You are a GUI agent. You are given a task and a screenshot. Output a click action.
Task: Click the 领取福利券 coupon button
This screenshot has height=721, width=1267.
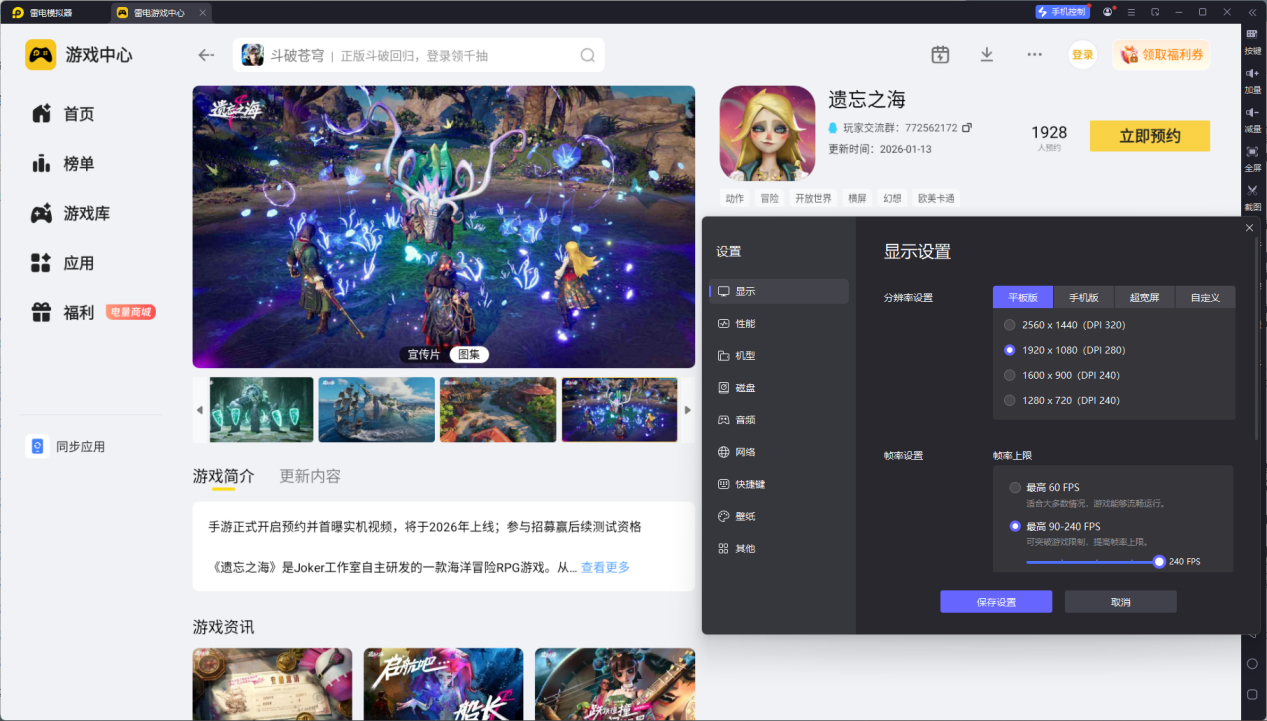click(1161, 55)
